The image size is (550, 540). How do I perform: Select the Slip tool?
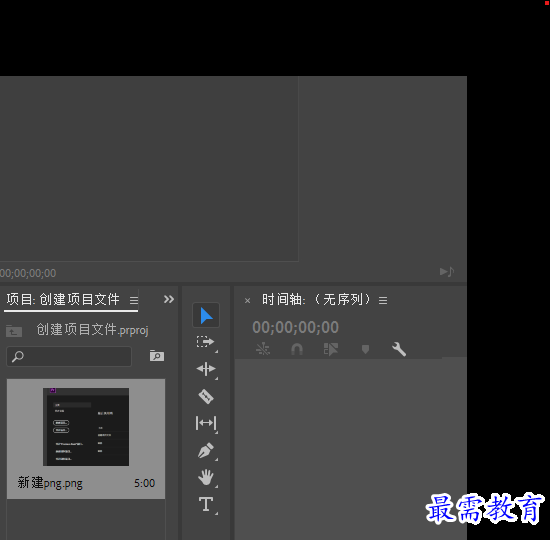[x=206, y=423]
